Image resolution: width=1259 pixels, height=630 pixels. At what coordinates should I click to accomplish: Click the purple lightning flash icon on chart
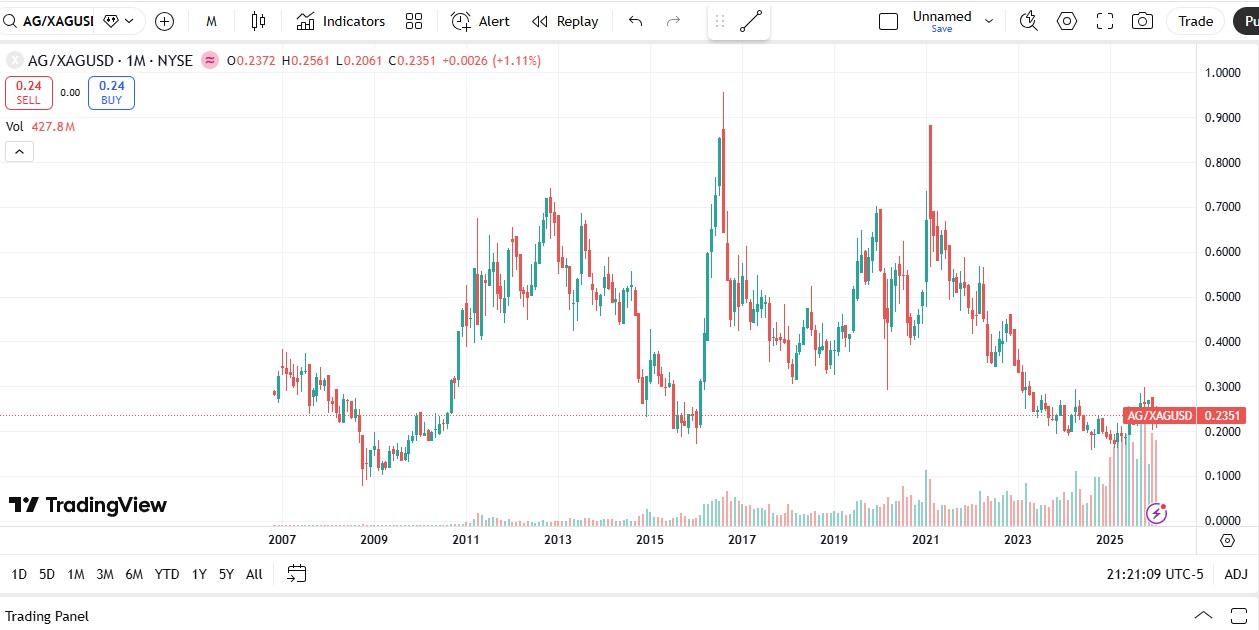click(1156, 513)
